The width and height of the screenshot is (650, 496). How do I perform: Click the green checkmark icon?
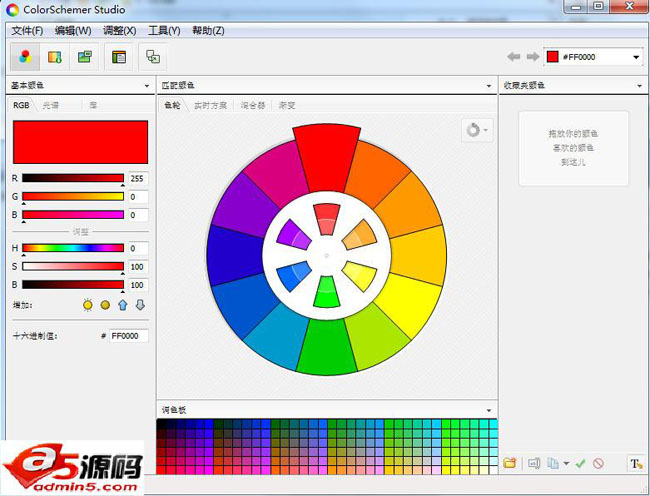coord(580,463)
